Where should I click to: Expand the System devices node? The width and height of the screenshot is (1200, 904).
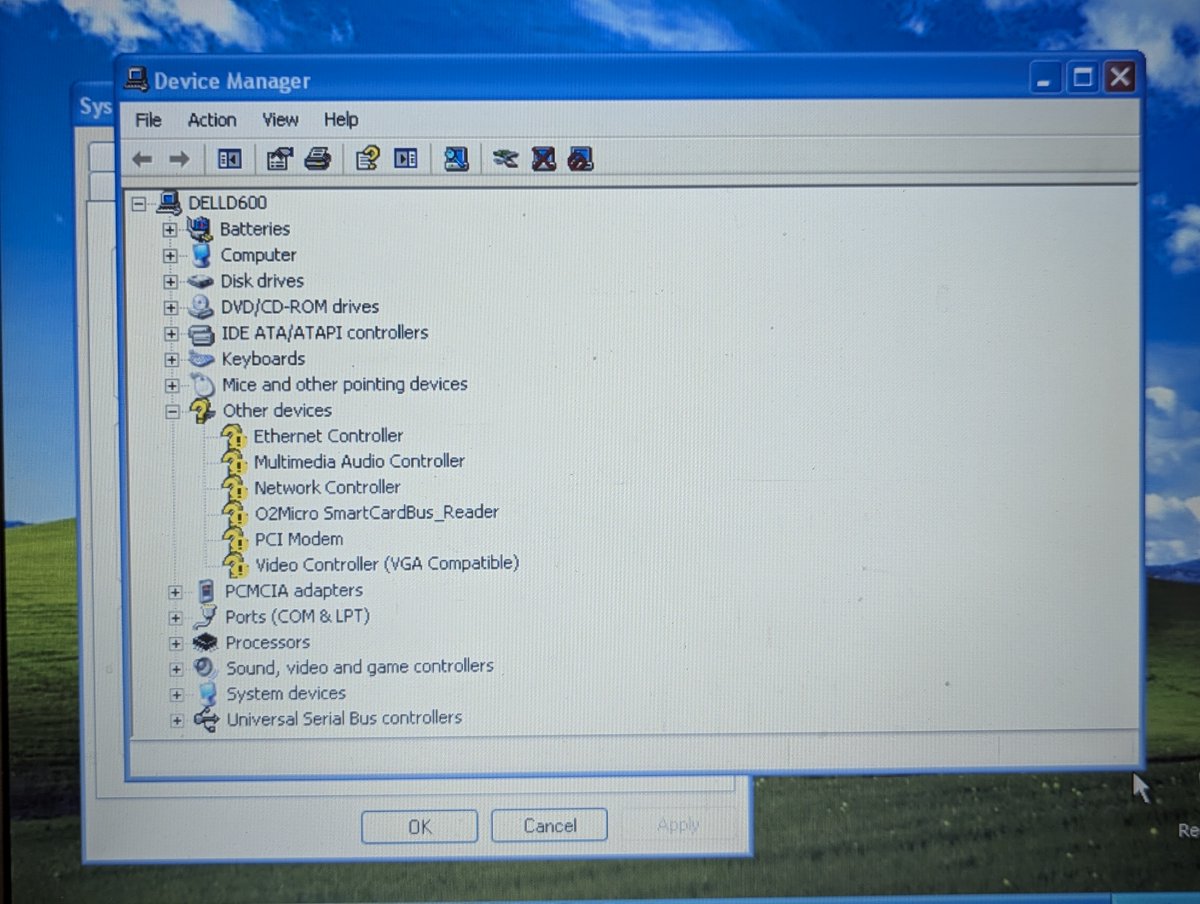[x=177, y=694]
